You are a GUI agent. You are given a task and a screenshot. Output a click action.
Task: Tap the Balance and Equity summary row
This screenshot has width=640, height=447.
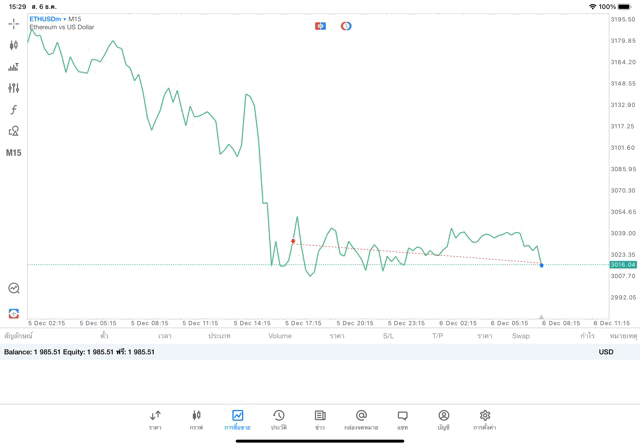[x=80, y=352]
